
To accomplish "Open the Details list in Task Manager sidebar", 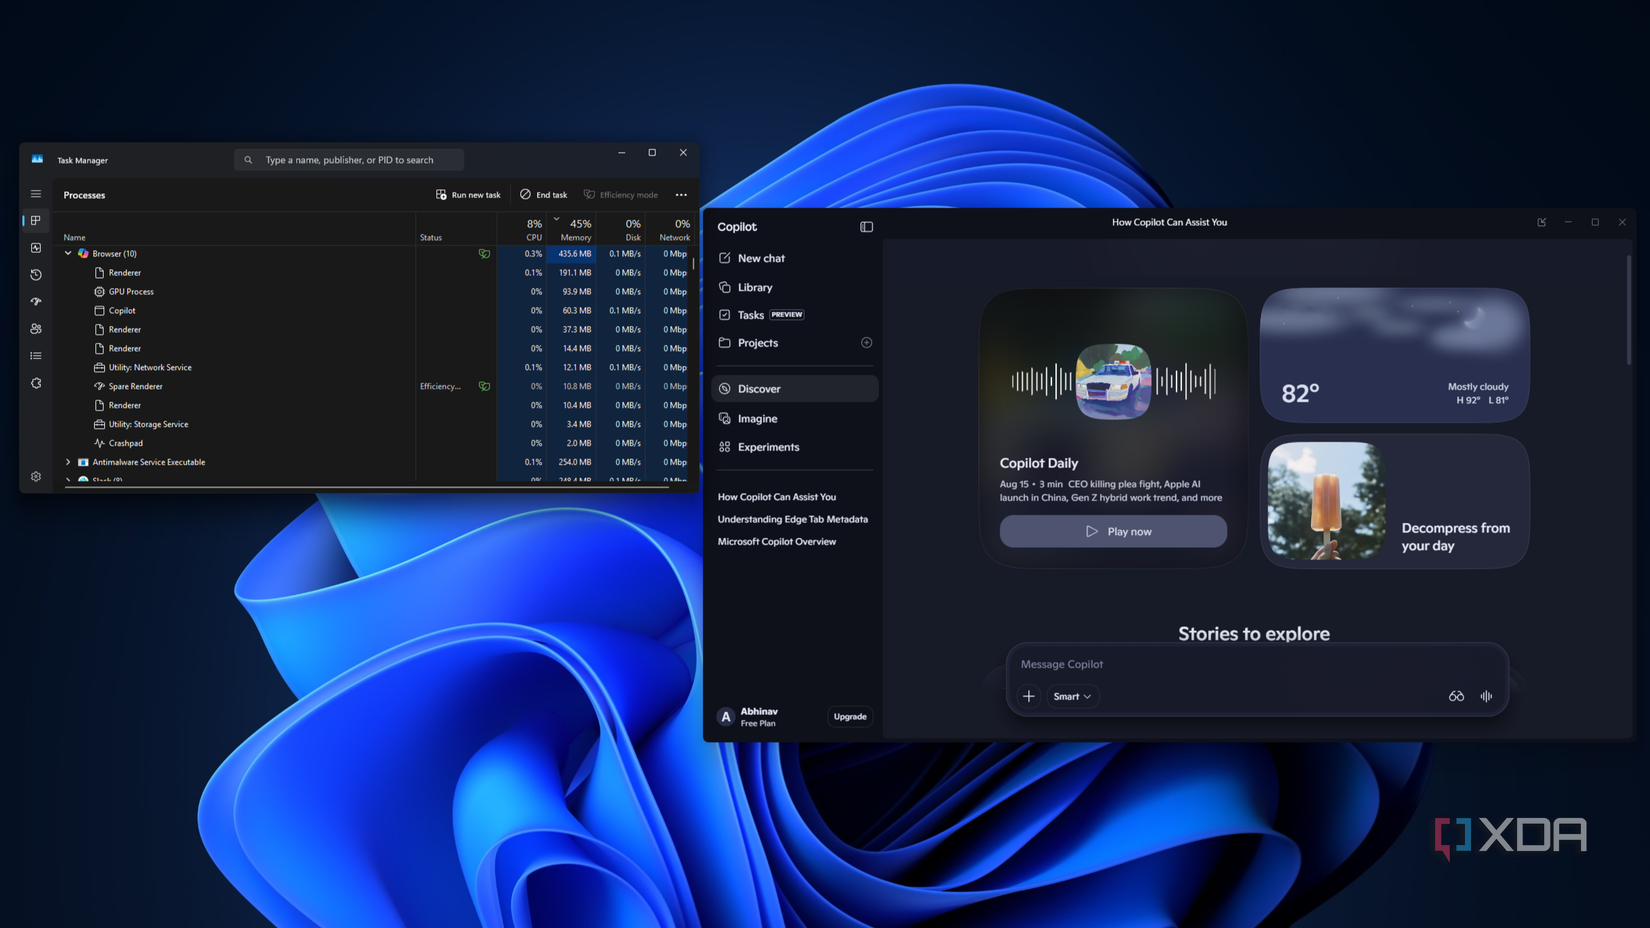I will [36, 355].
